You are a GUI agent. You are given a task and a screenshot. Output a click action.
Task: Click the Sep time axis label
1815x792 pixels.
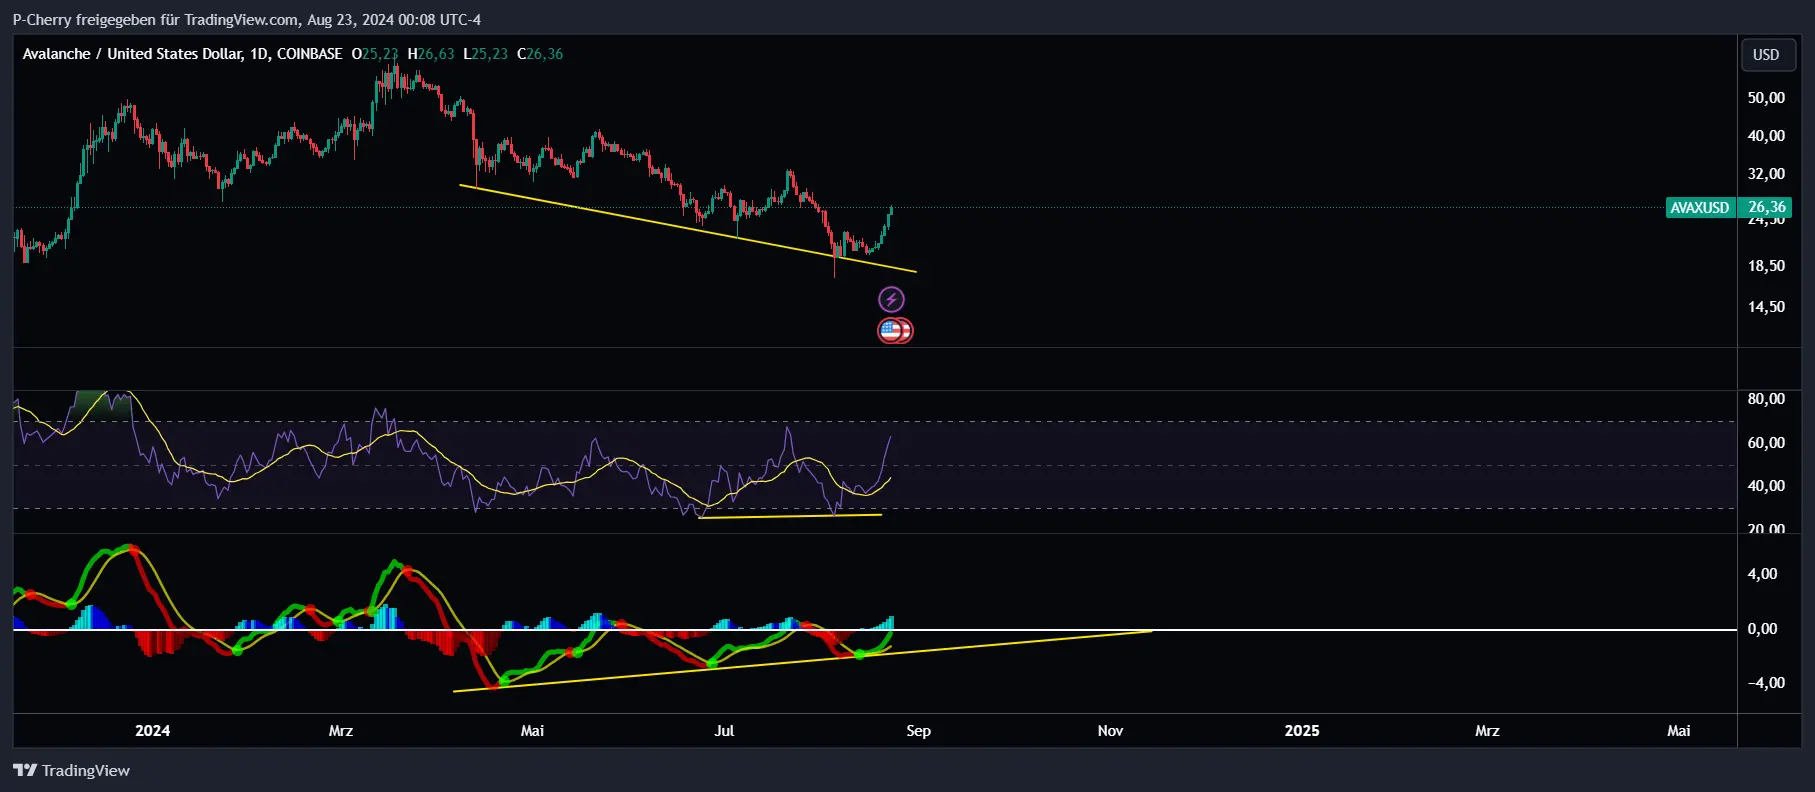pos(918,731)
